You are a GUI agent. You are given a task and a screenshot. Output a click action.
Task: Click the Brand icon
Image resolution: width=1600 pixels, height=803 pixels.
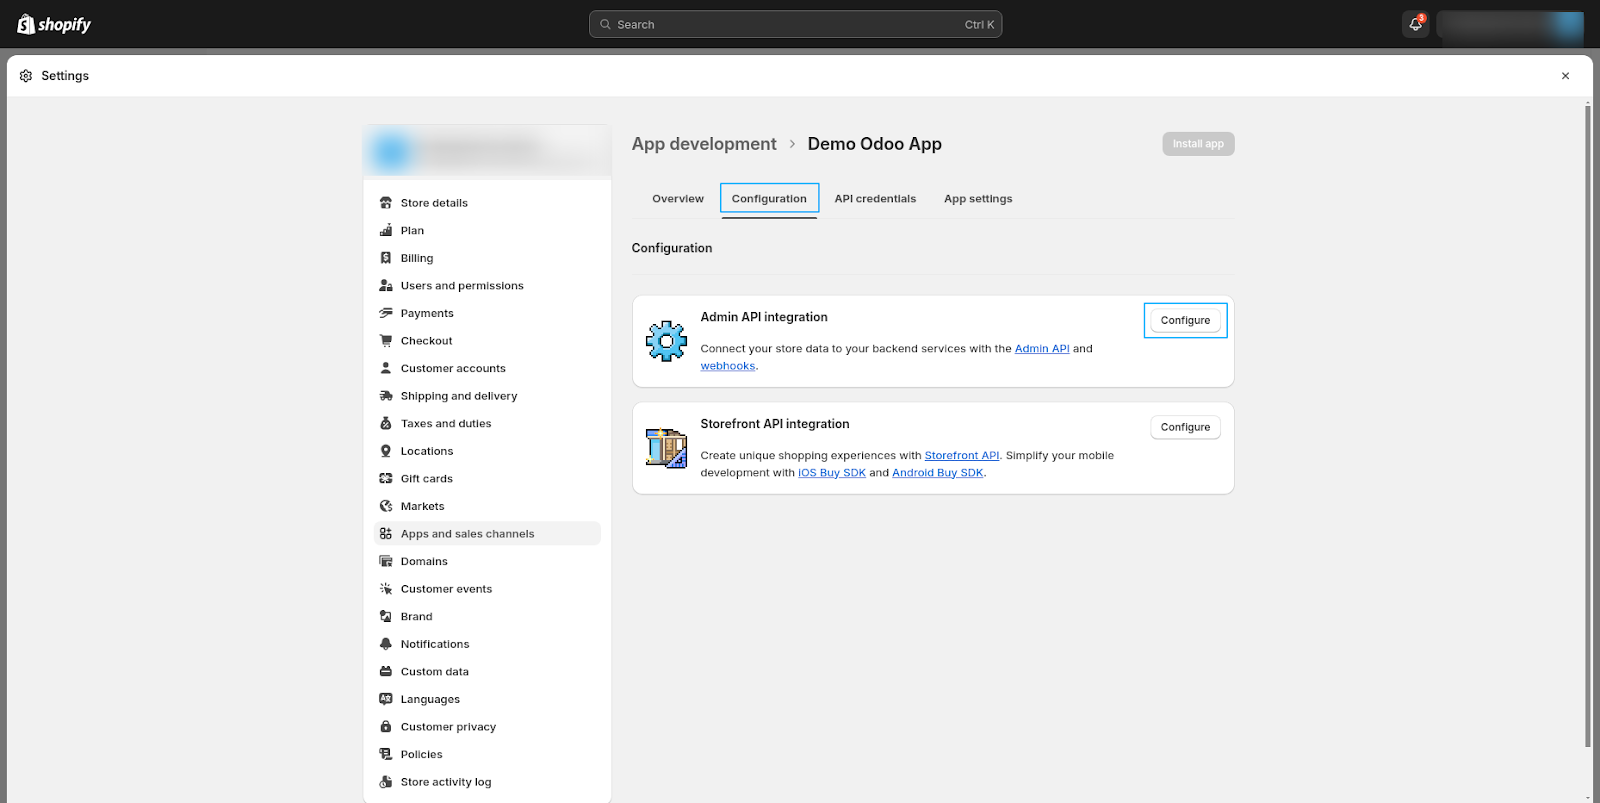386,617
